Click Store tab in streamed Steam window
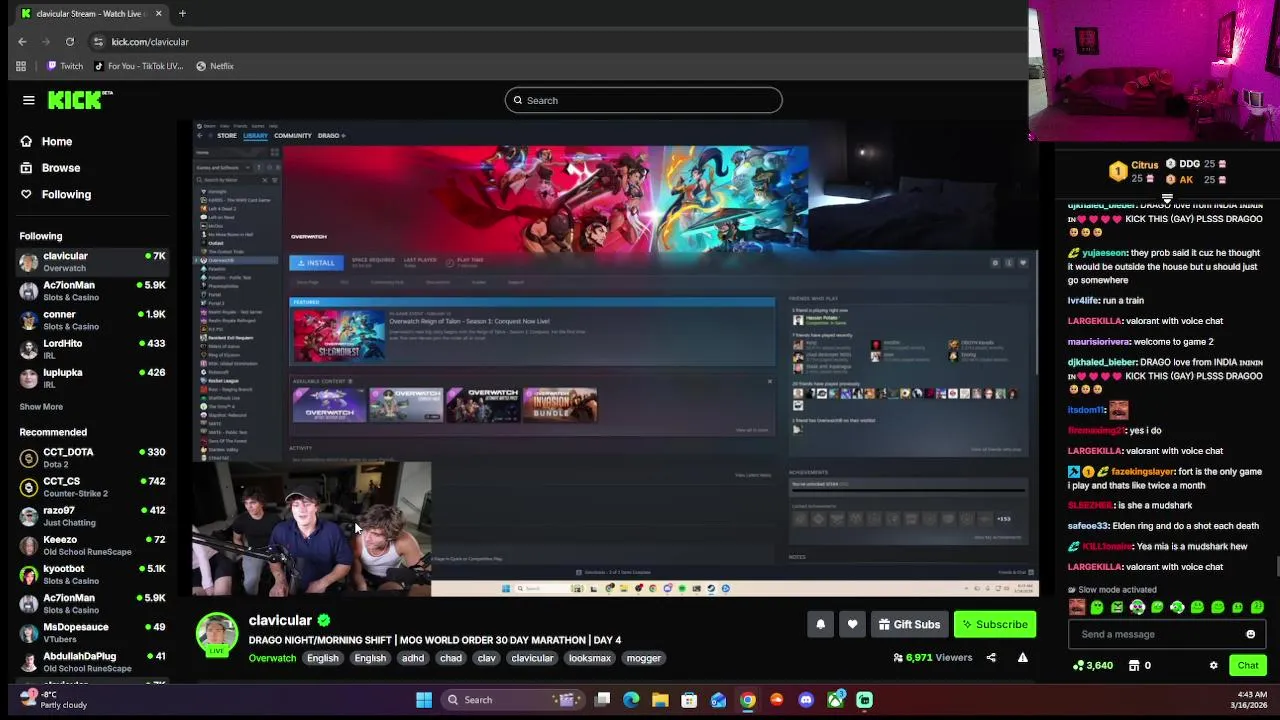The height and width of the screenshot is (720, 1280). click(227, 135)
